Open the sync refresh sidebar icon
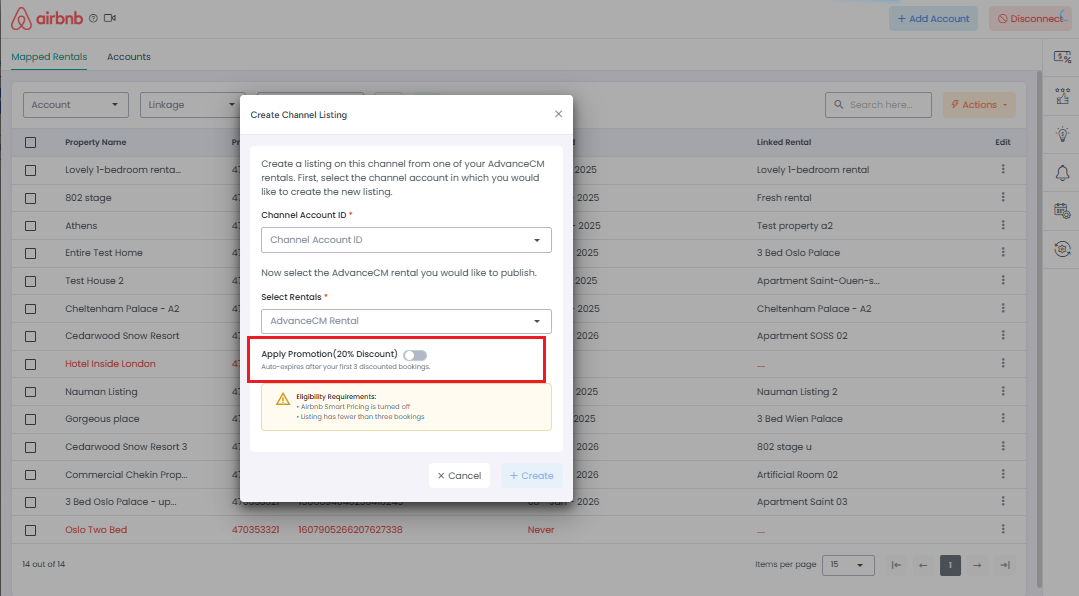This screenshot has width=1079, height=596. click(x=1062, y=248)
